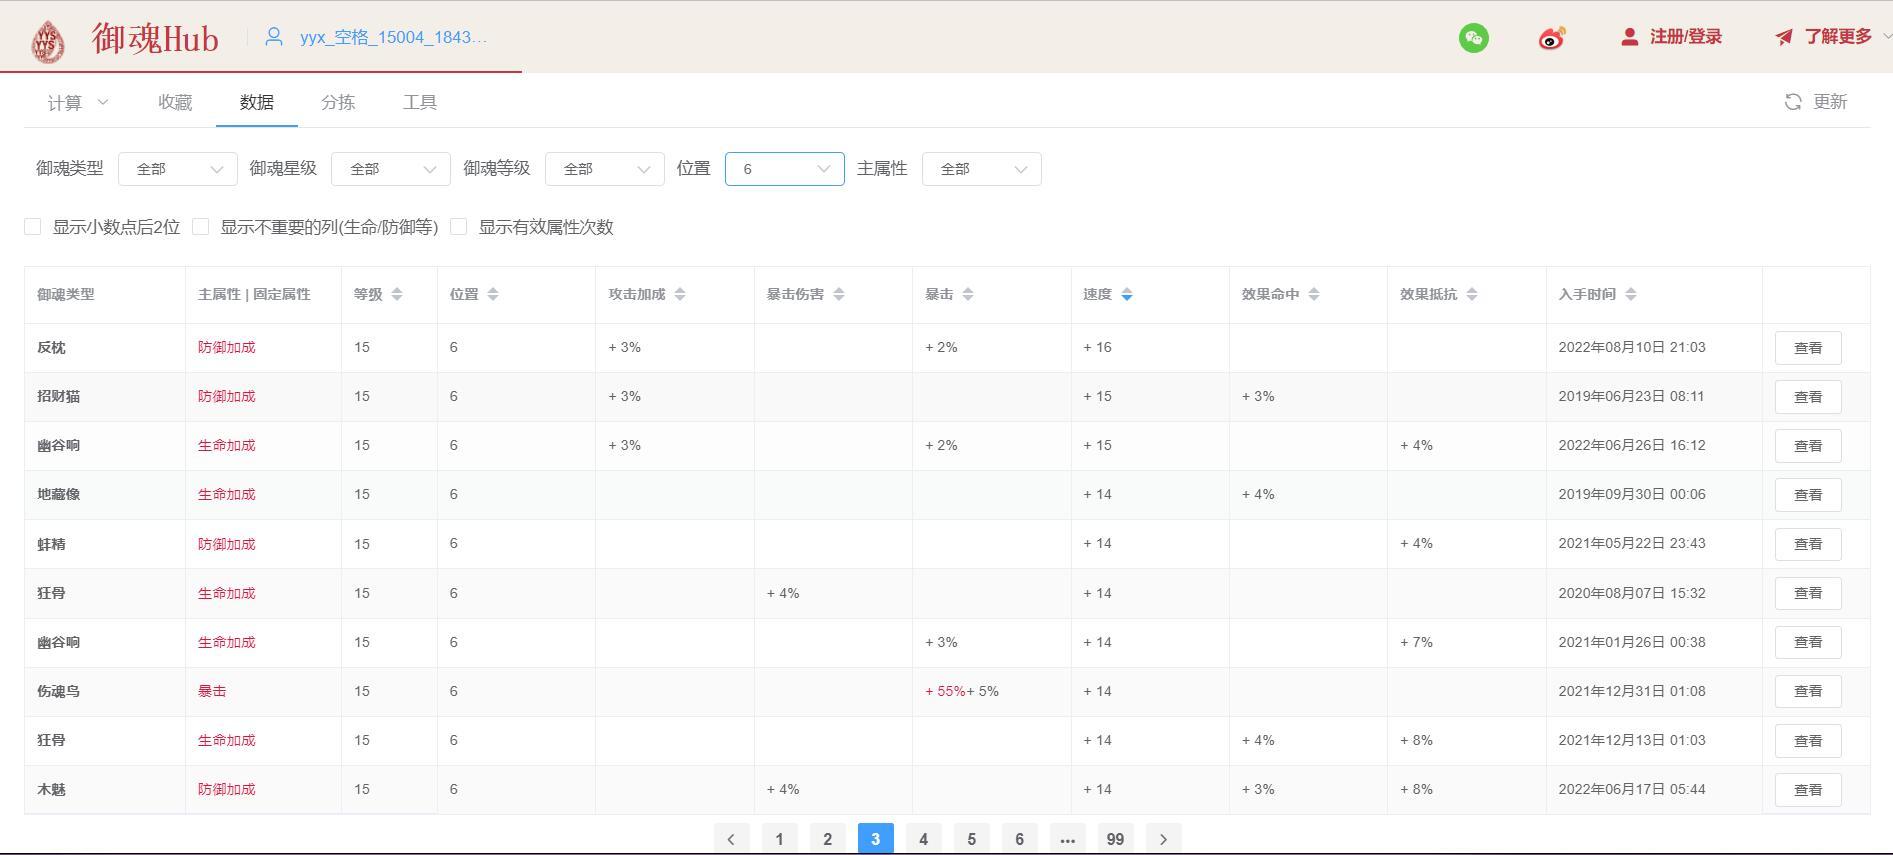Go to page 5
This screenshot has width=1893, height=855.
(x=971, y=839)
